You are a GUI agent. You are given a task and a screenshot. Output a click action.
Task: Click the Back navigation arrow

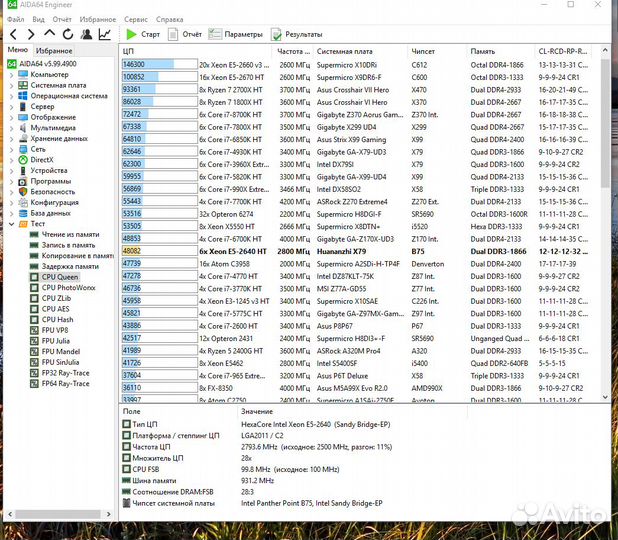(13, 34)
